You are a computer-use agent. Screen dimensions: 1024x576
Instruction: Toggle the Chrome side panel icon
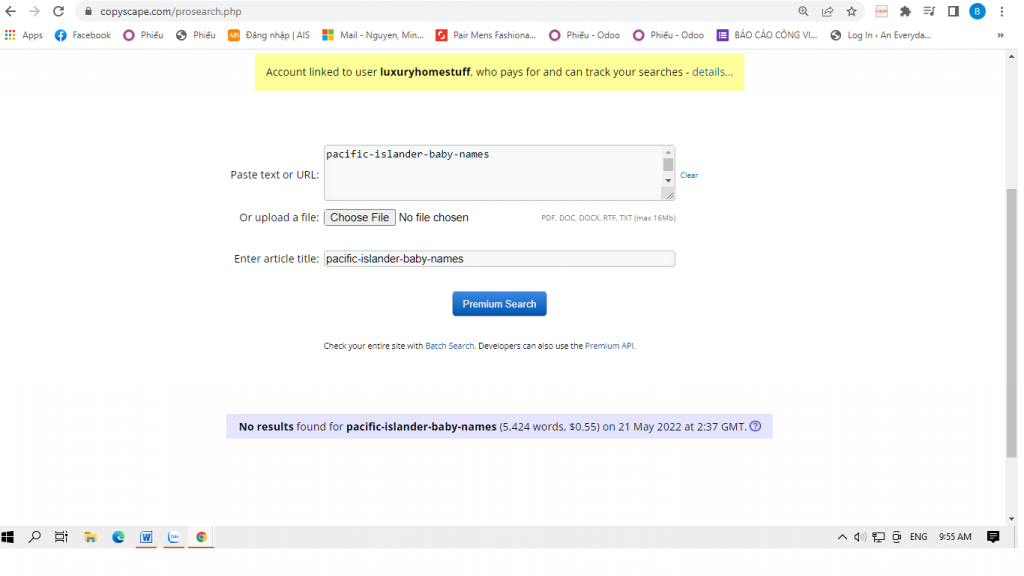click(953, 11)
